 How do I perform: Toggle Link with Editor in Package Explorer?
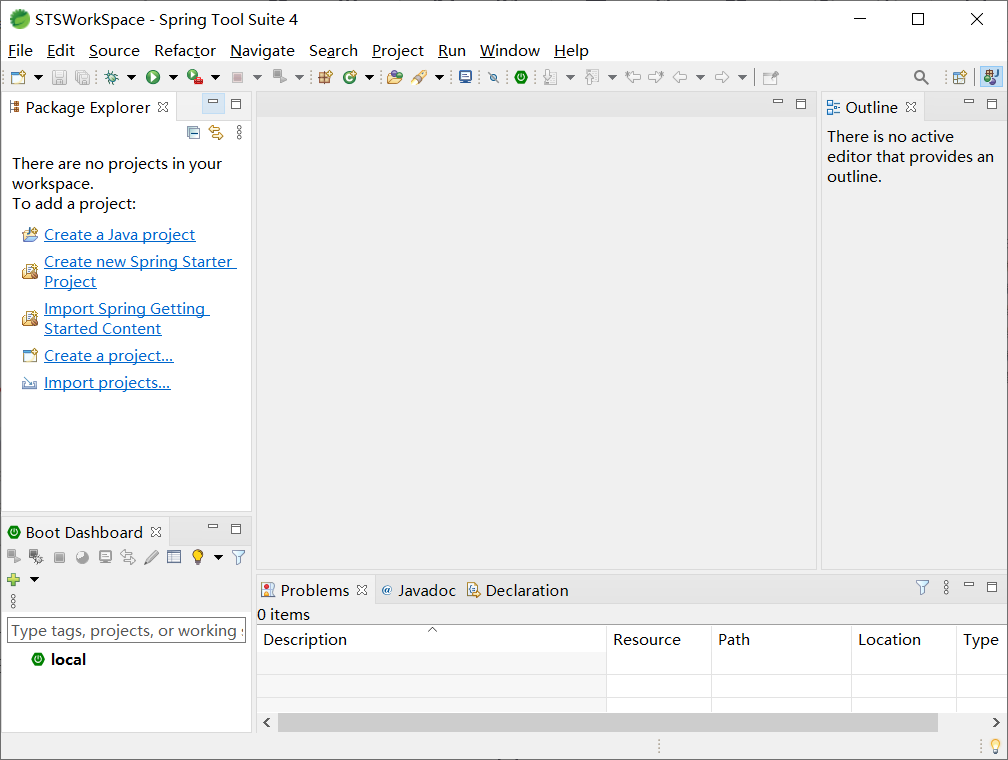click(216, 132)
